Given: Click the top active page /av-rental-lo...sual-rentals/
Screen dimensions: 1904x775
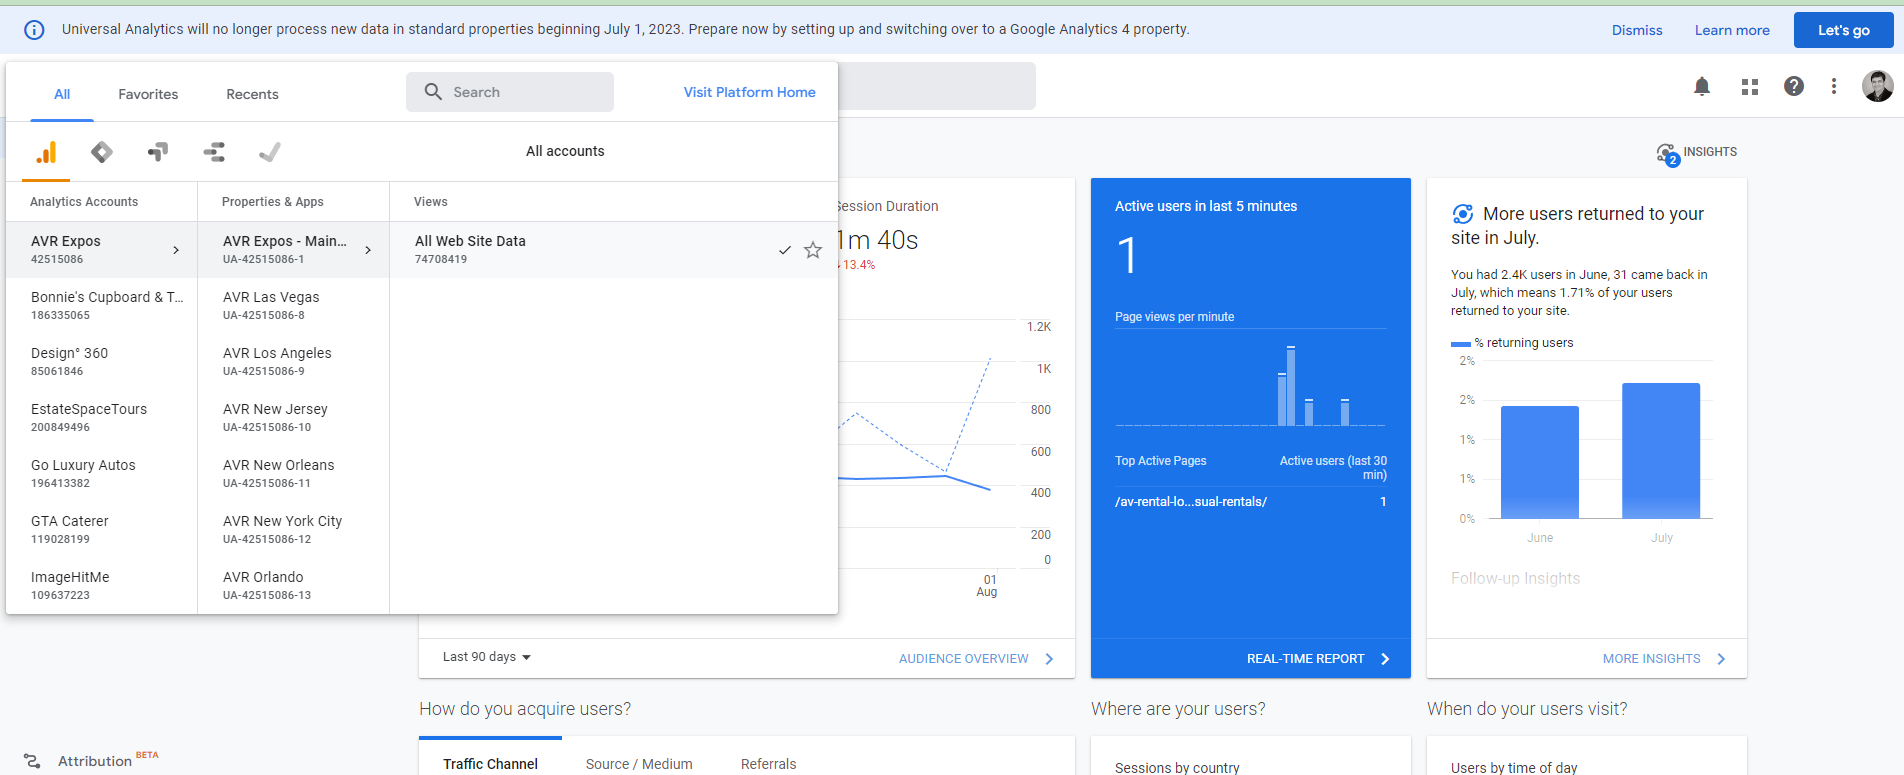Looking at the screenshot, I should click(1191, 502).
